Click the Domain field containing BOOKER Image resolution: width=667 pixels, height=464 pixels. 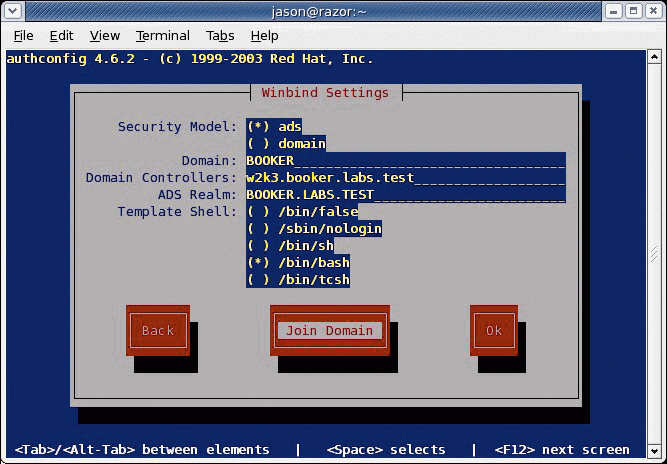[x=406, y=161]
